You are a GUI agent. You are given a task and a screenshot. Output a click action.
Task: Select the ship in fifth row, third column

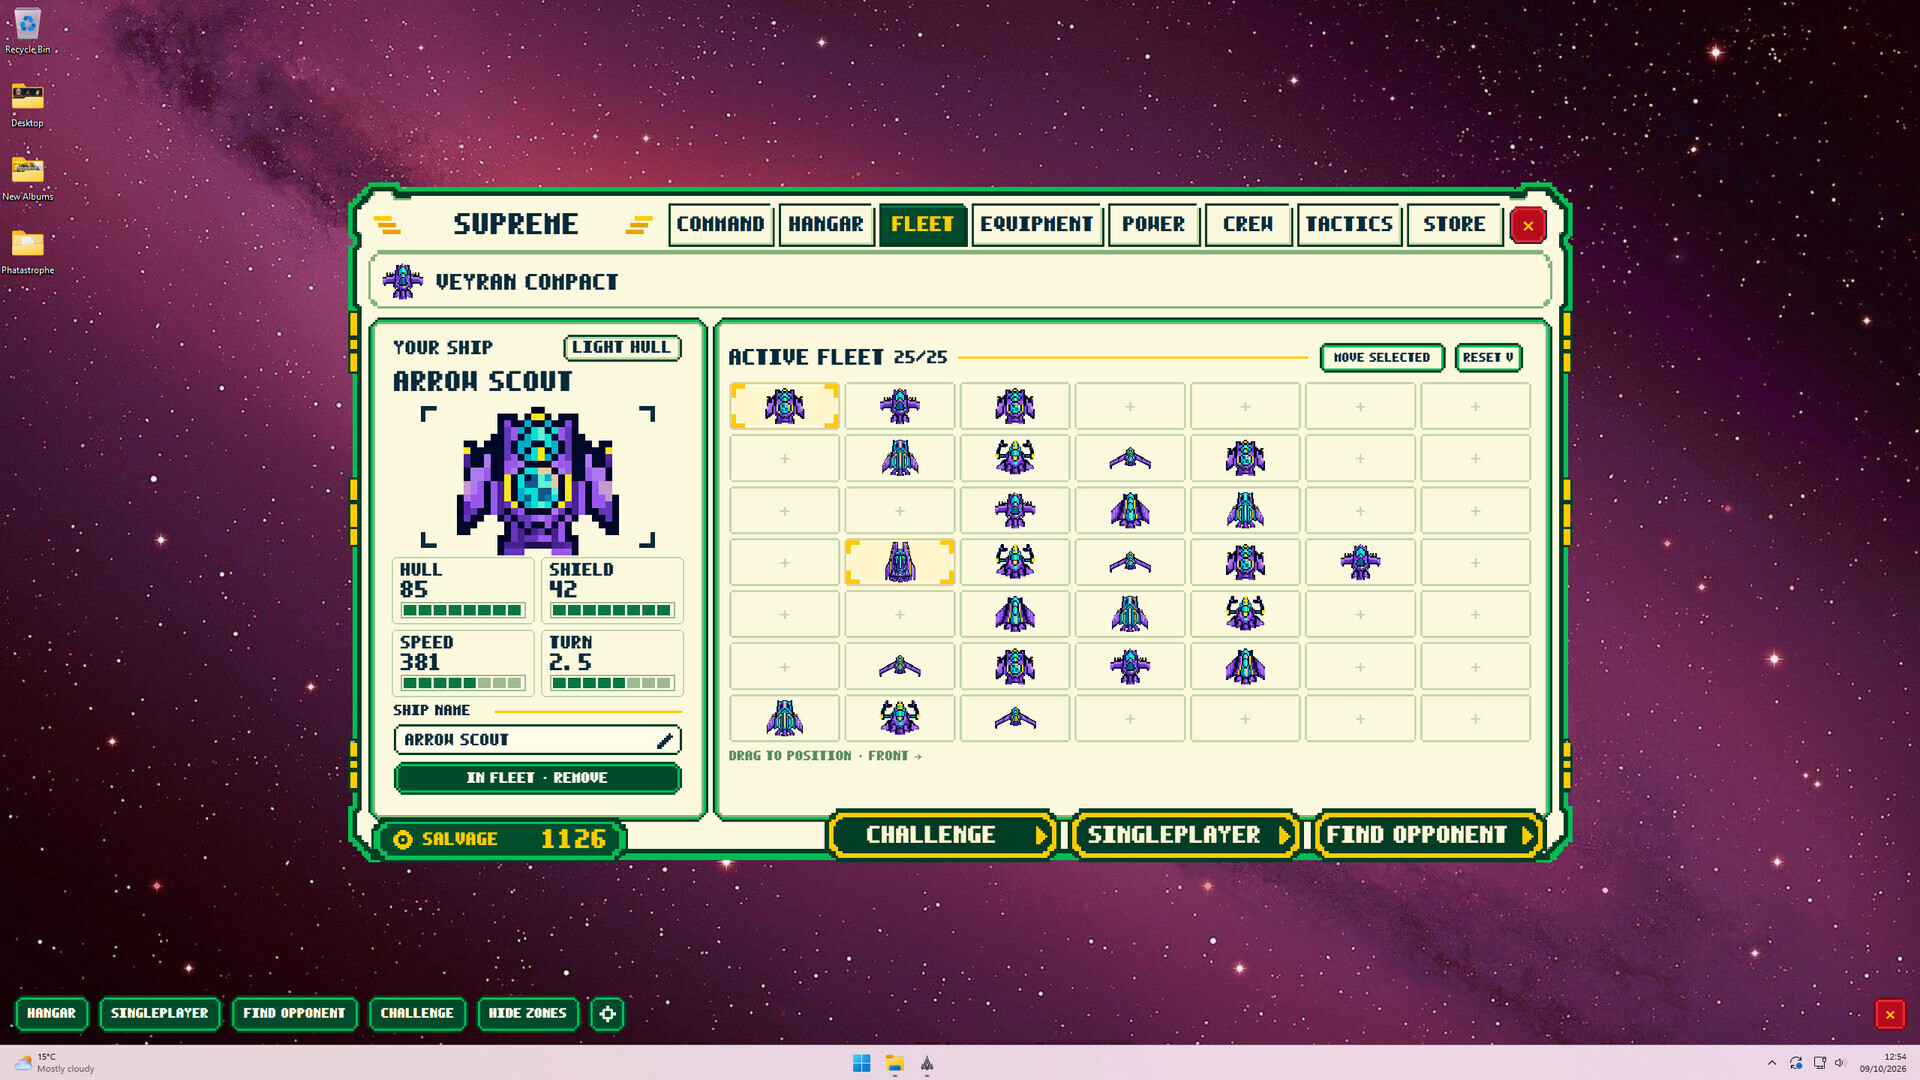(x=1014, y=614)
